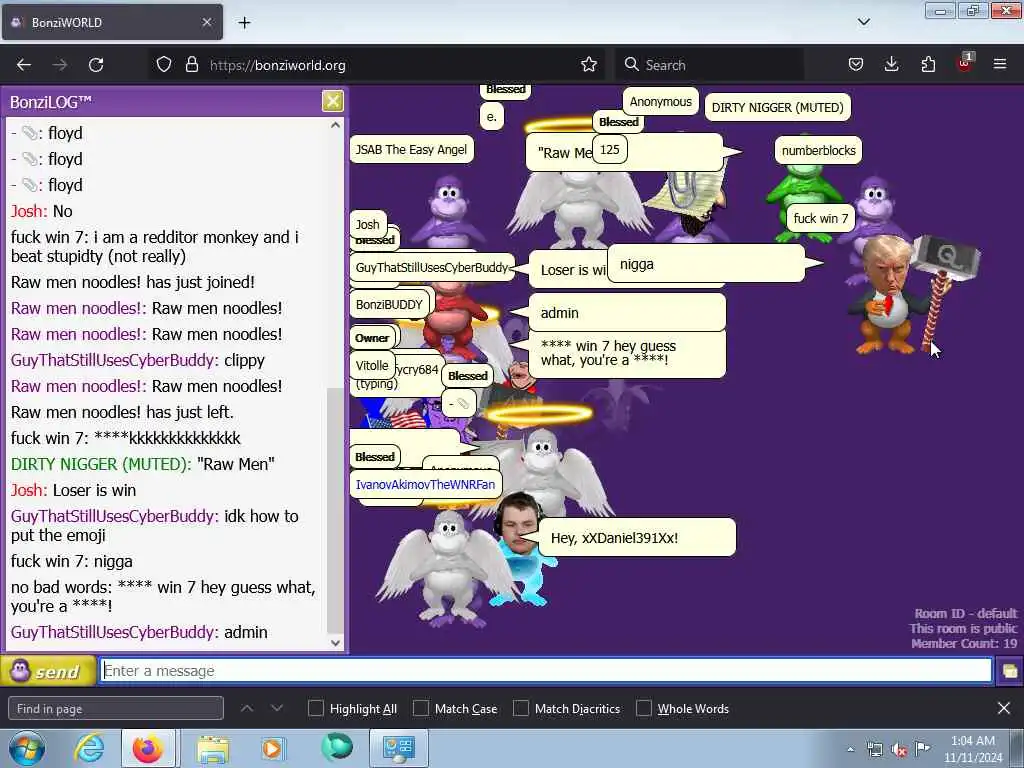Open the muted volume tray icon
Screen dimensions: 1024x768
(899, 750)
